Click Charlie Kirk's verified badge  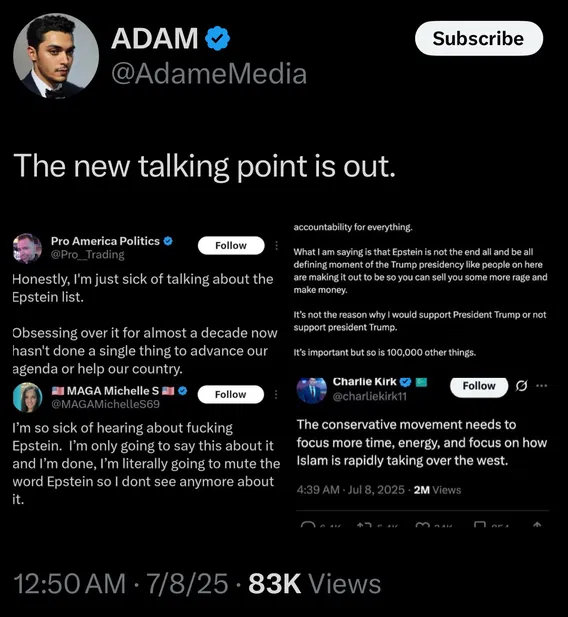pos(405,382)
